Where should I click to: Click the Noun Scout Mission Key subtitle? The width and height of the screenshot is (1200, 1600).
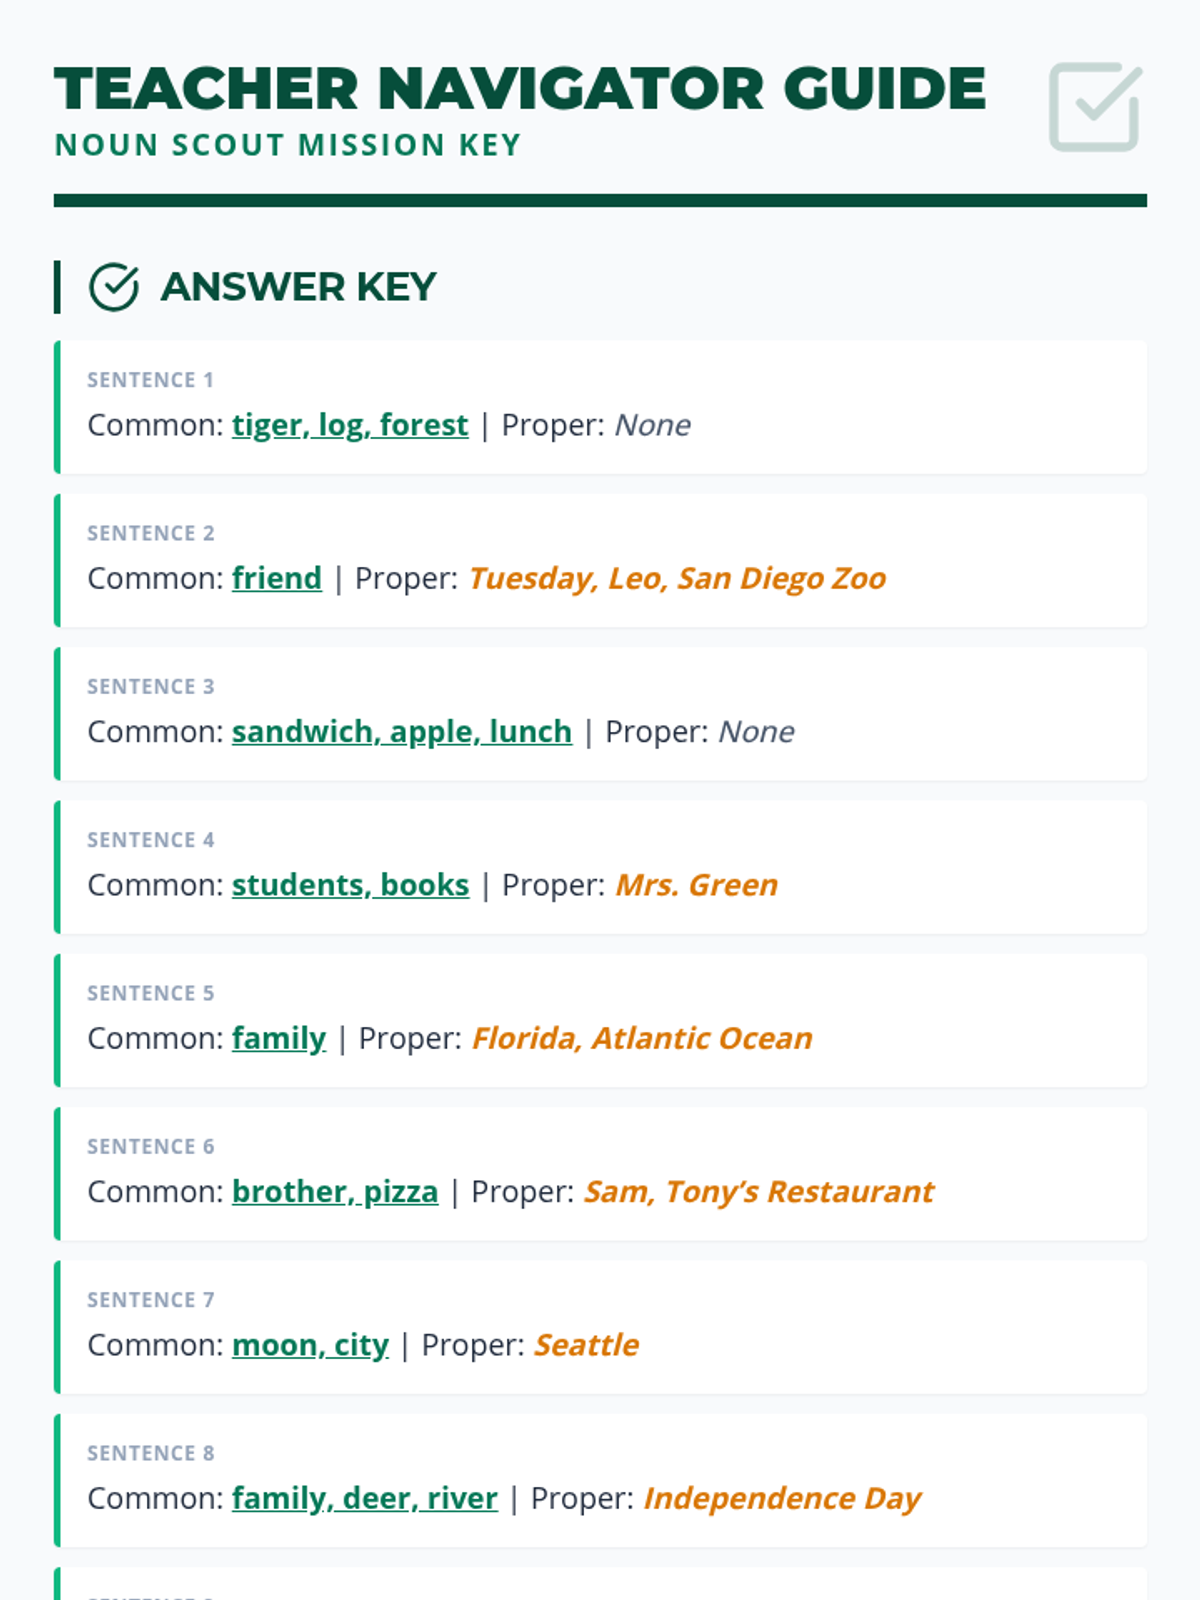pyautogui.click(x=288, y=145)
